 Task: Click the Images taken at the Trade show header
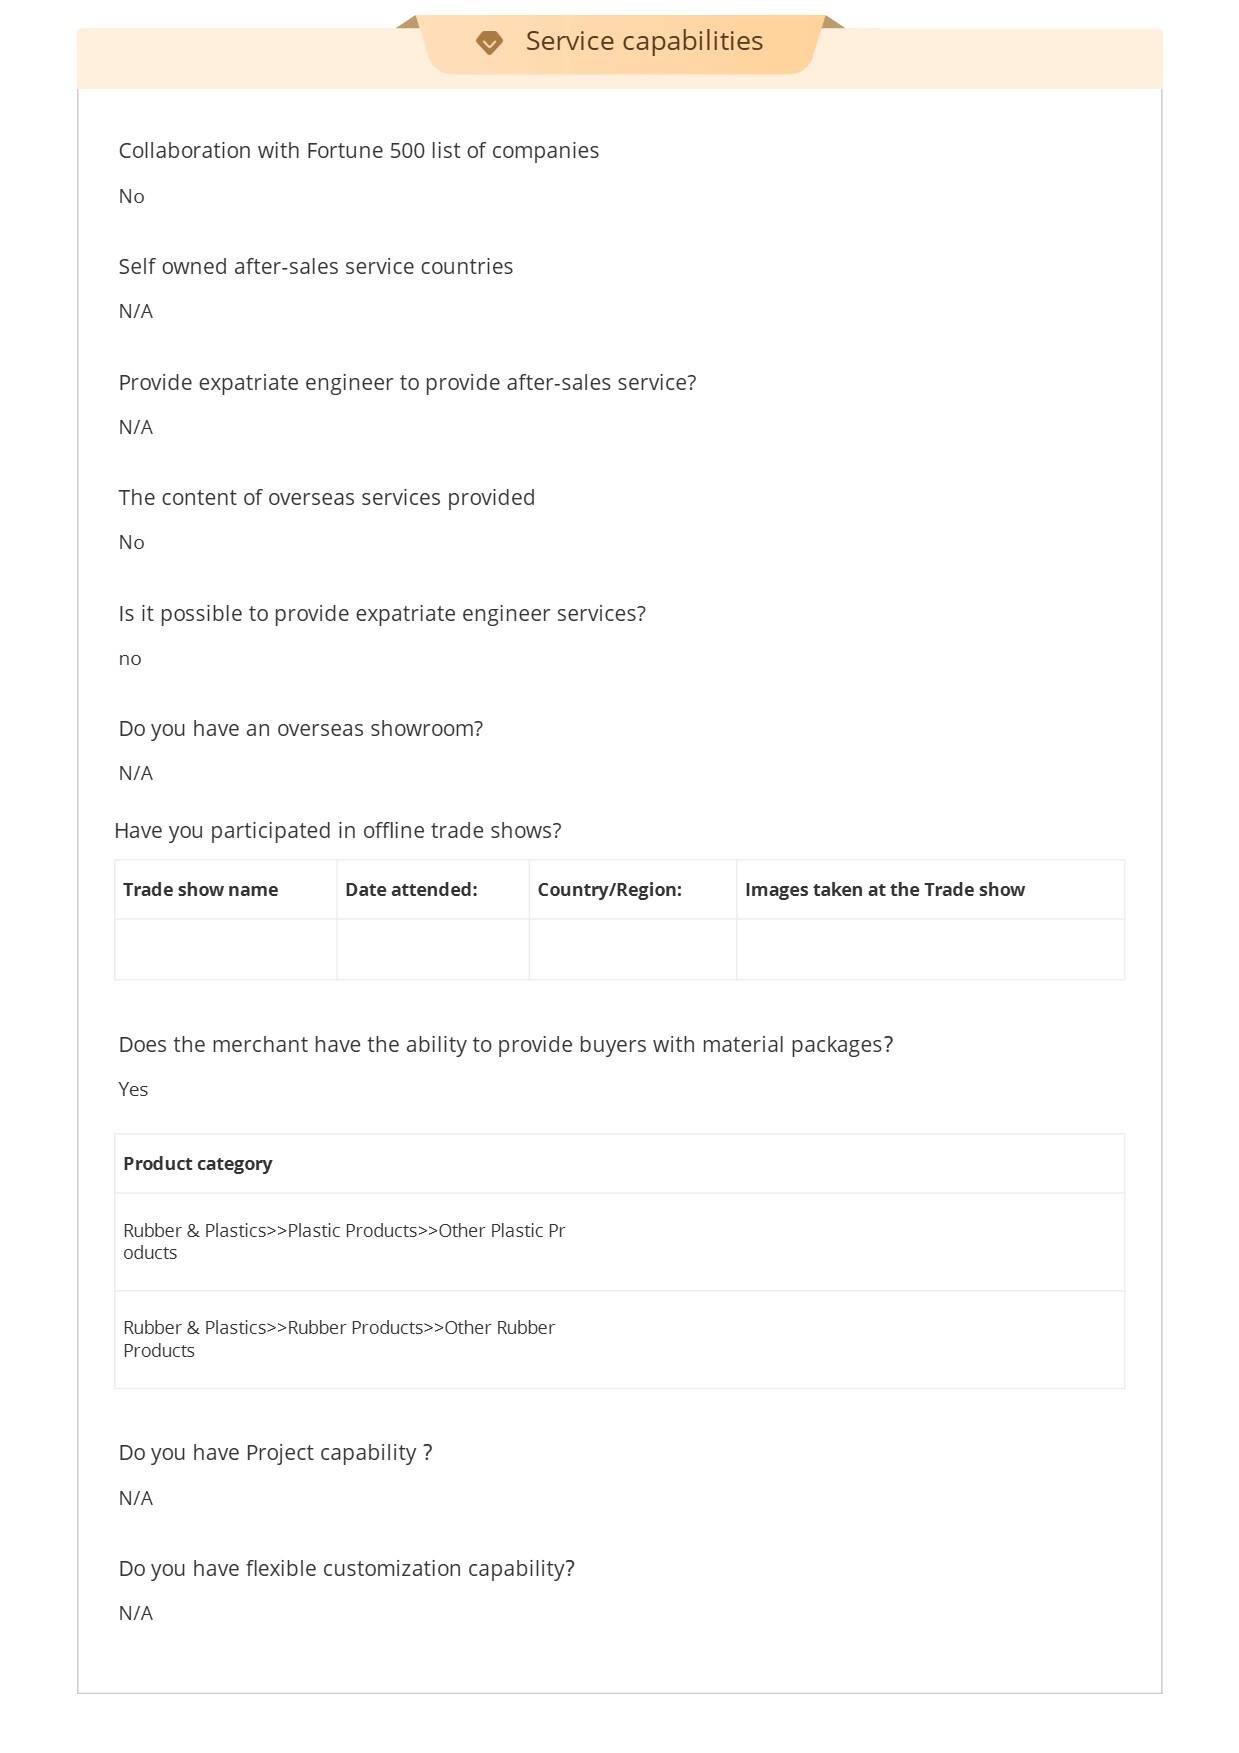(x=884, y=890)
